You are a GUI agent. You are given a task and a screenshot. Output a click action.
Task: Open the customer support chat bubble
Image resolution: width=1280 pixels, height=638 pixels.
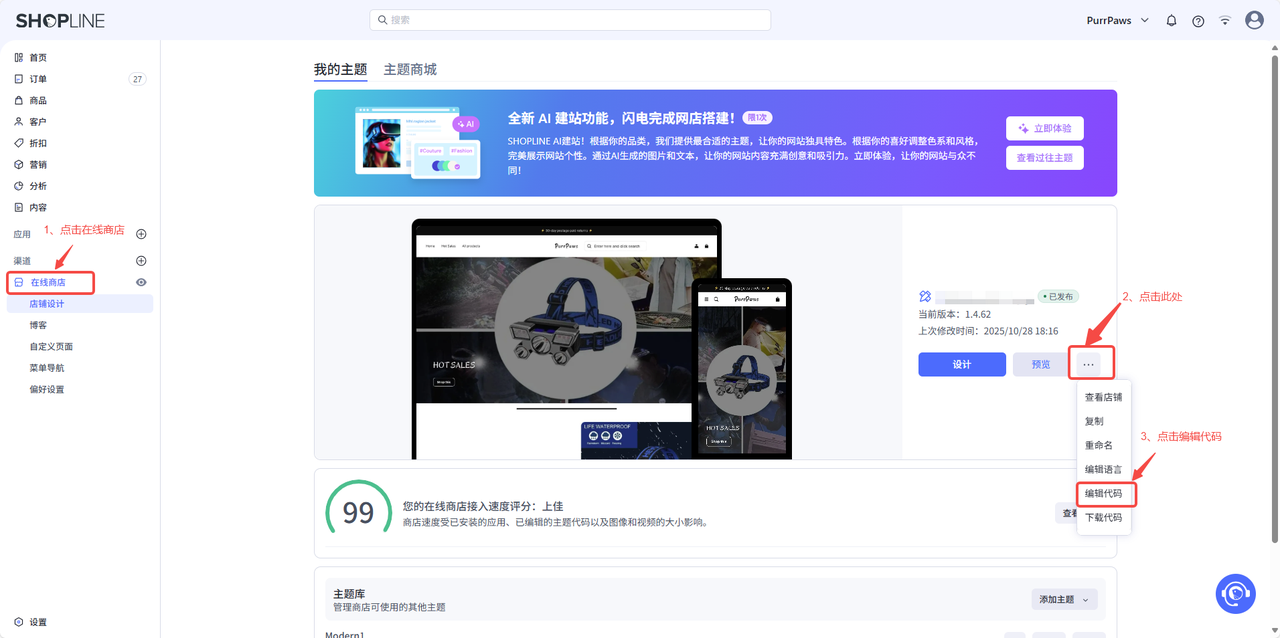coord(1235,593)
